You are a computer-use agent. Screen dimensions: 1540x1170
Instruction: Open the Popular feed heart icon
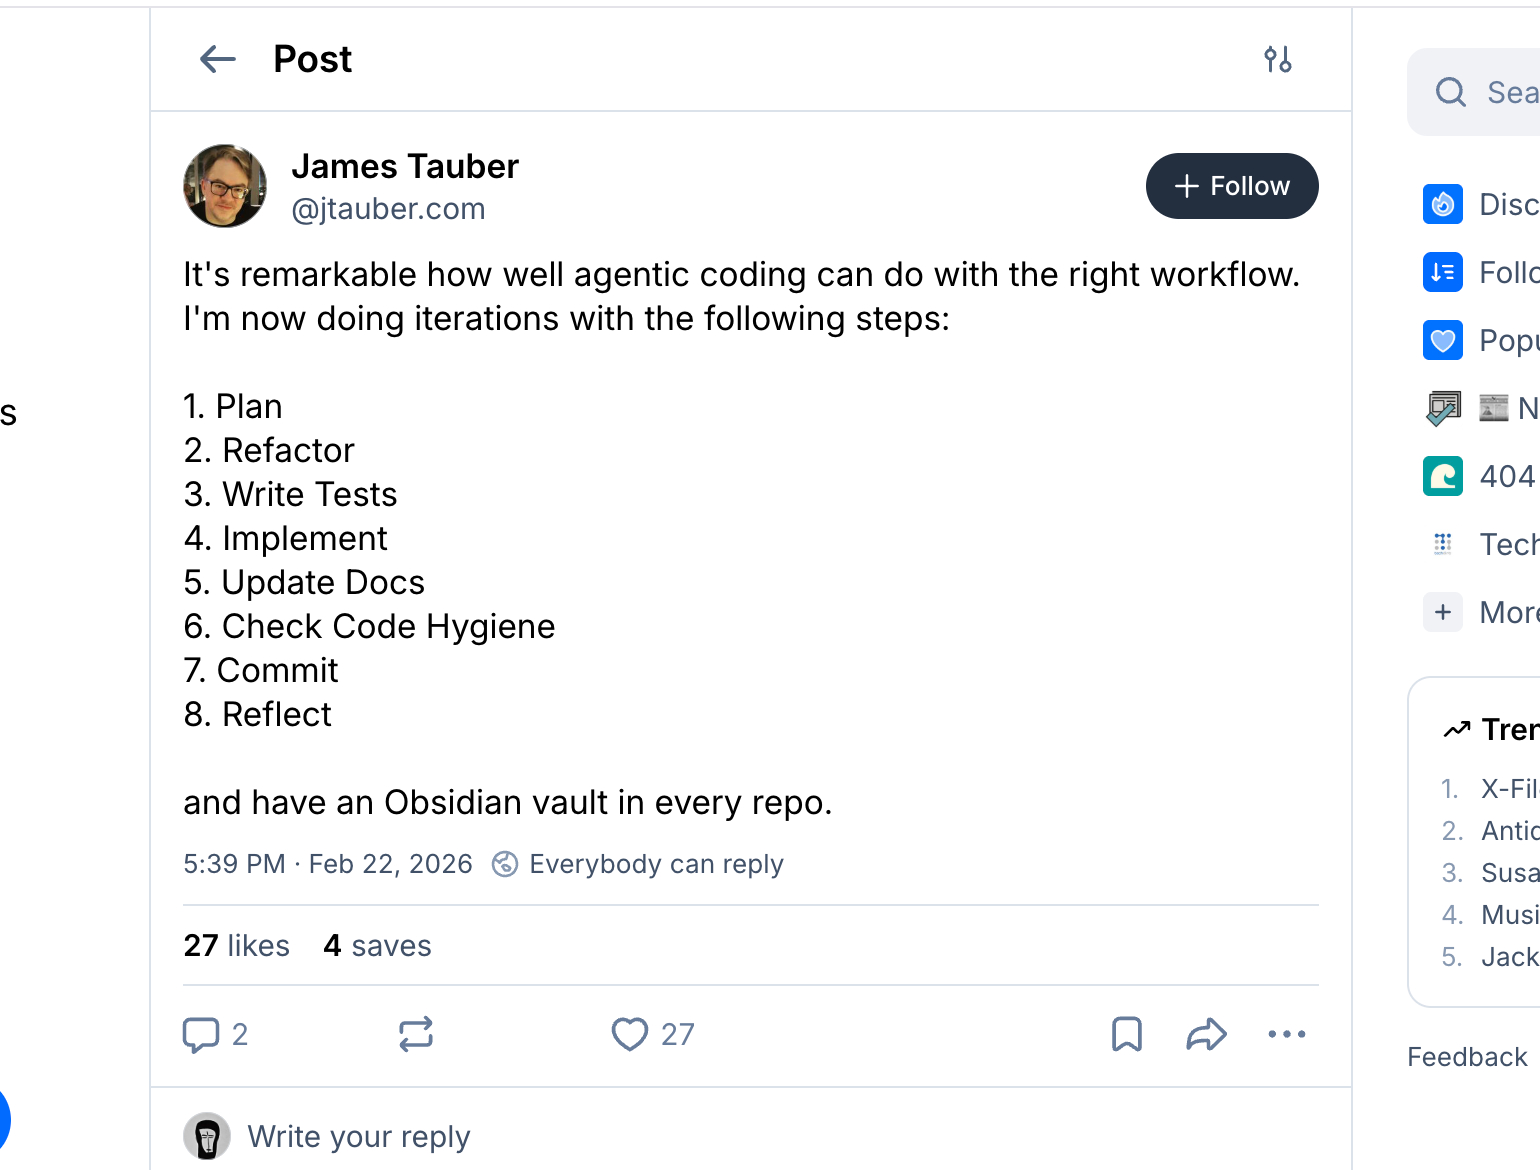tap(1443, 340)
